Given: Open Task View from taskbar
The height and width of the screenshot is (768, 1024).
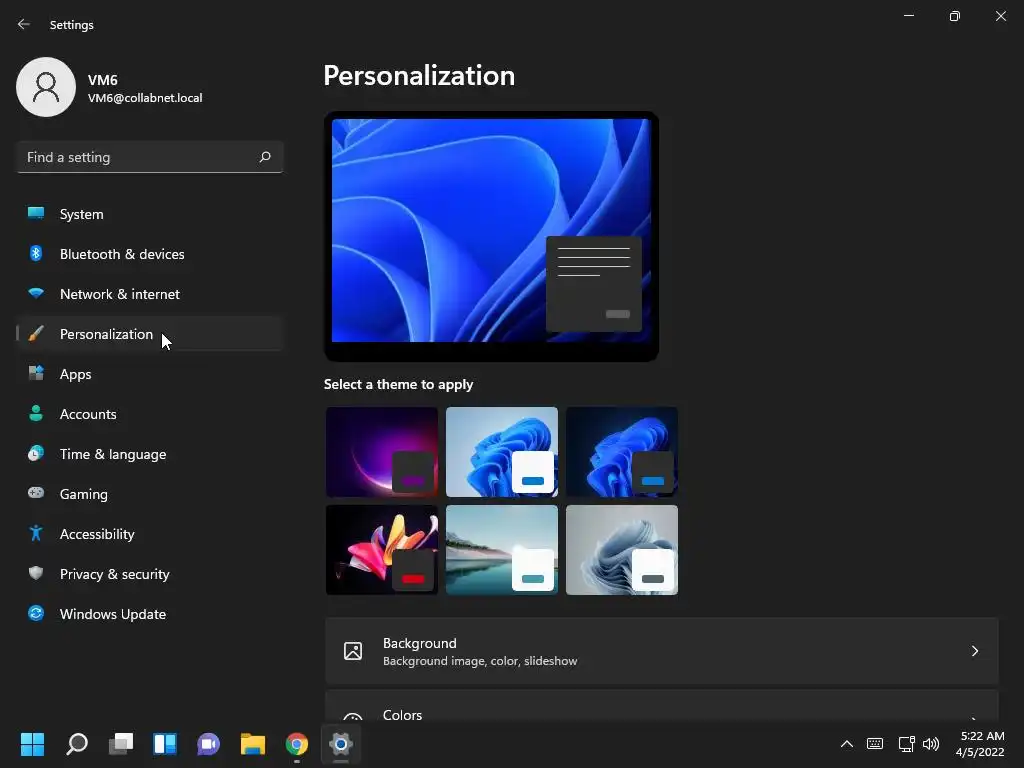Looking at the screenshot, I should point(121,744).
